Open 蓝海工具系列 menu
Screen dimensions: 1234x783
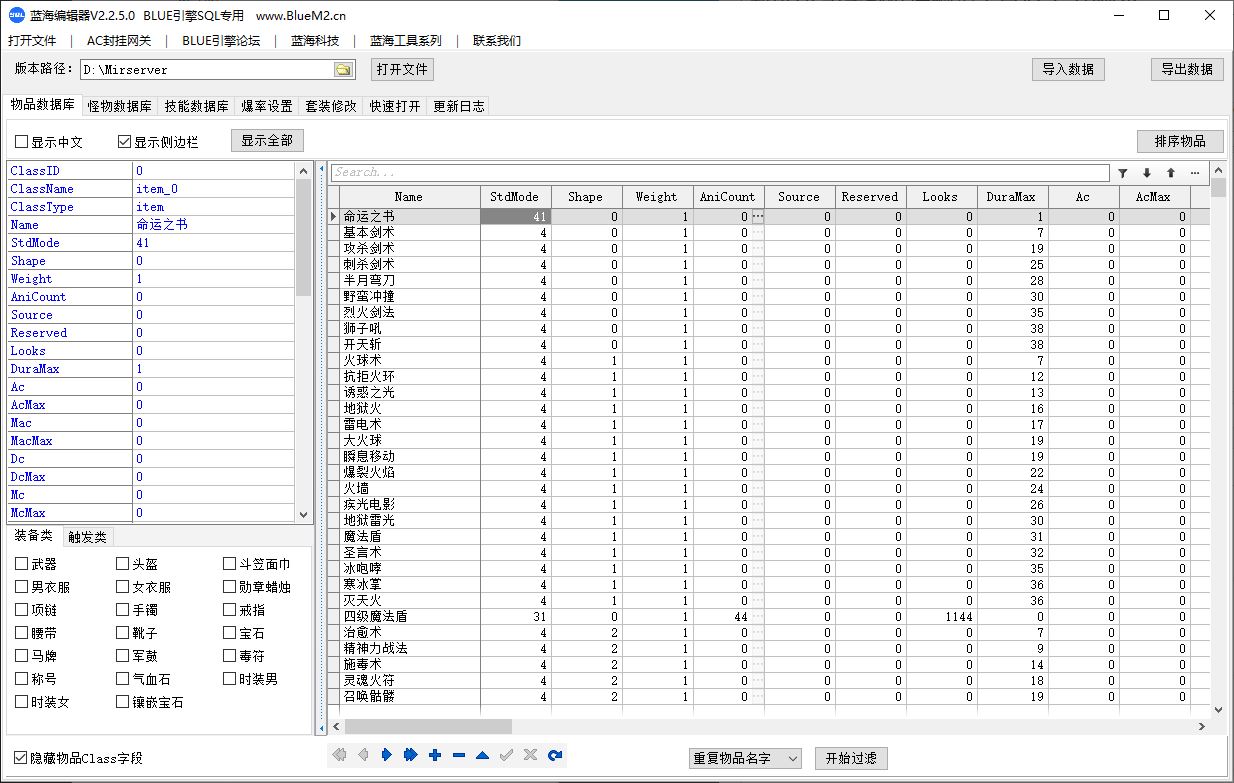(405, 41)
